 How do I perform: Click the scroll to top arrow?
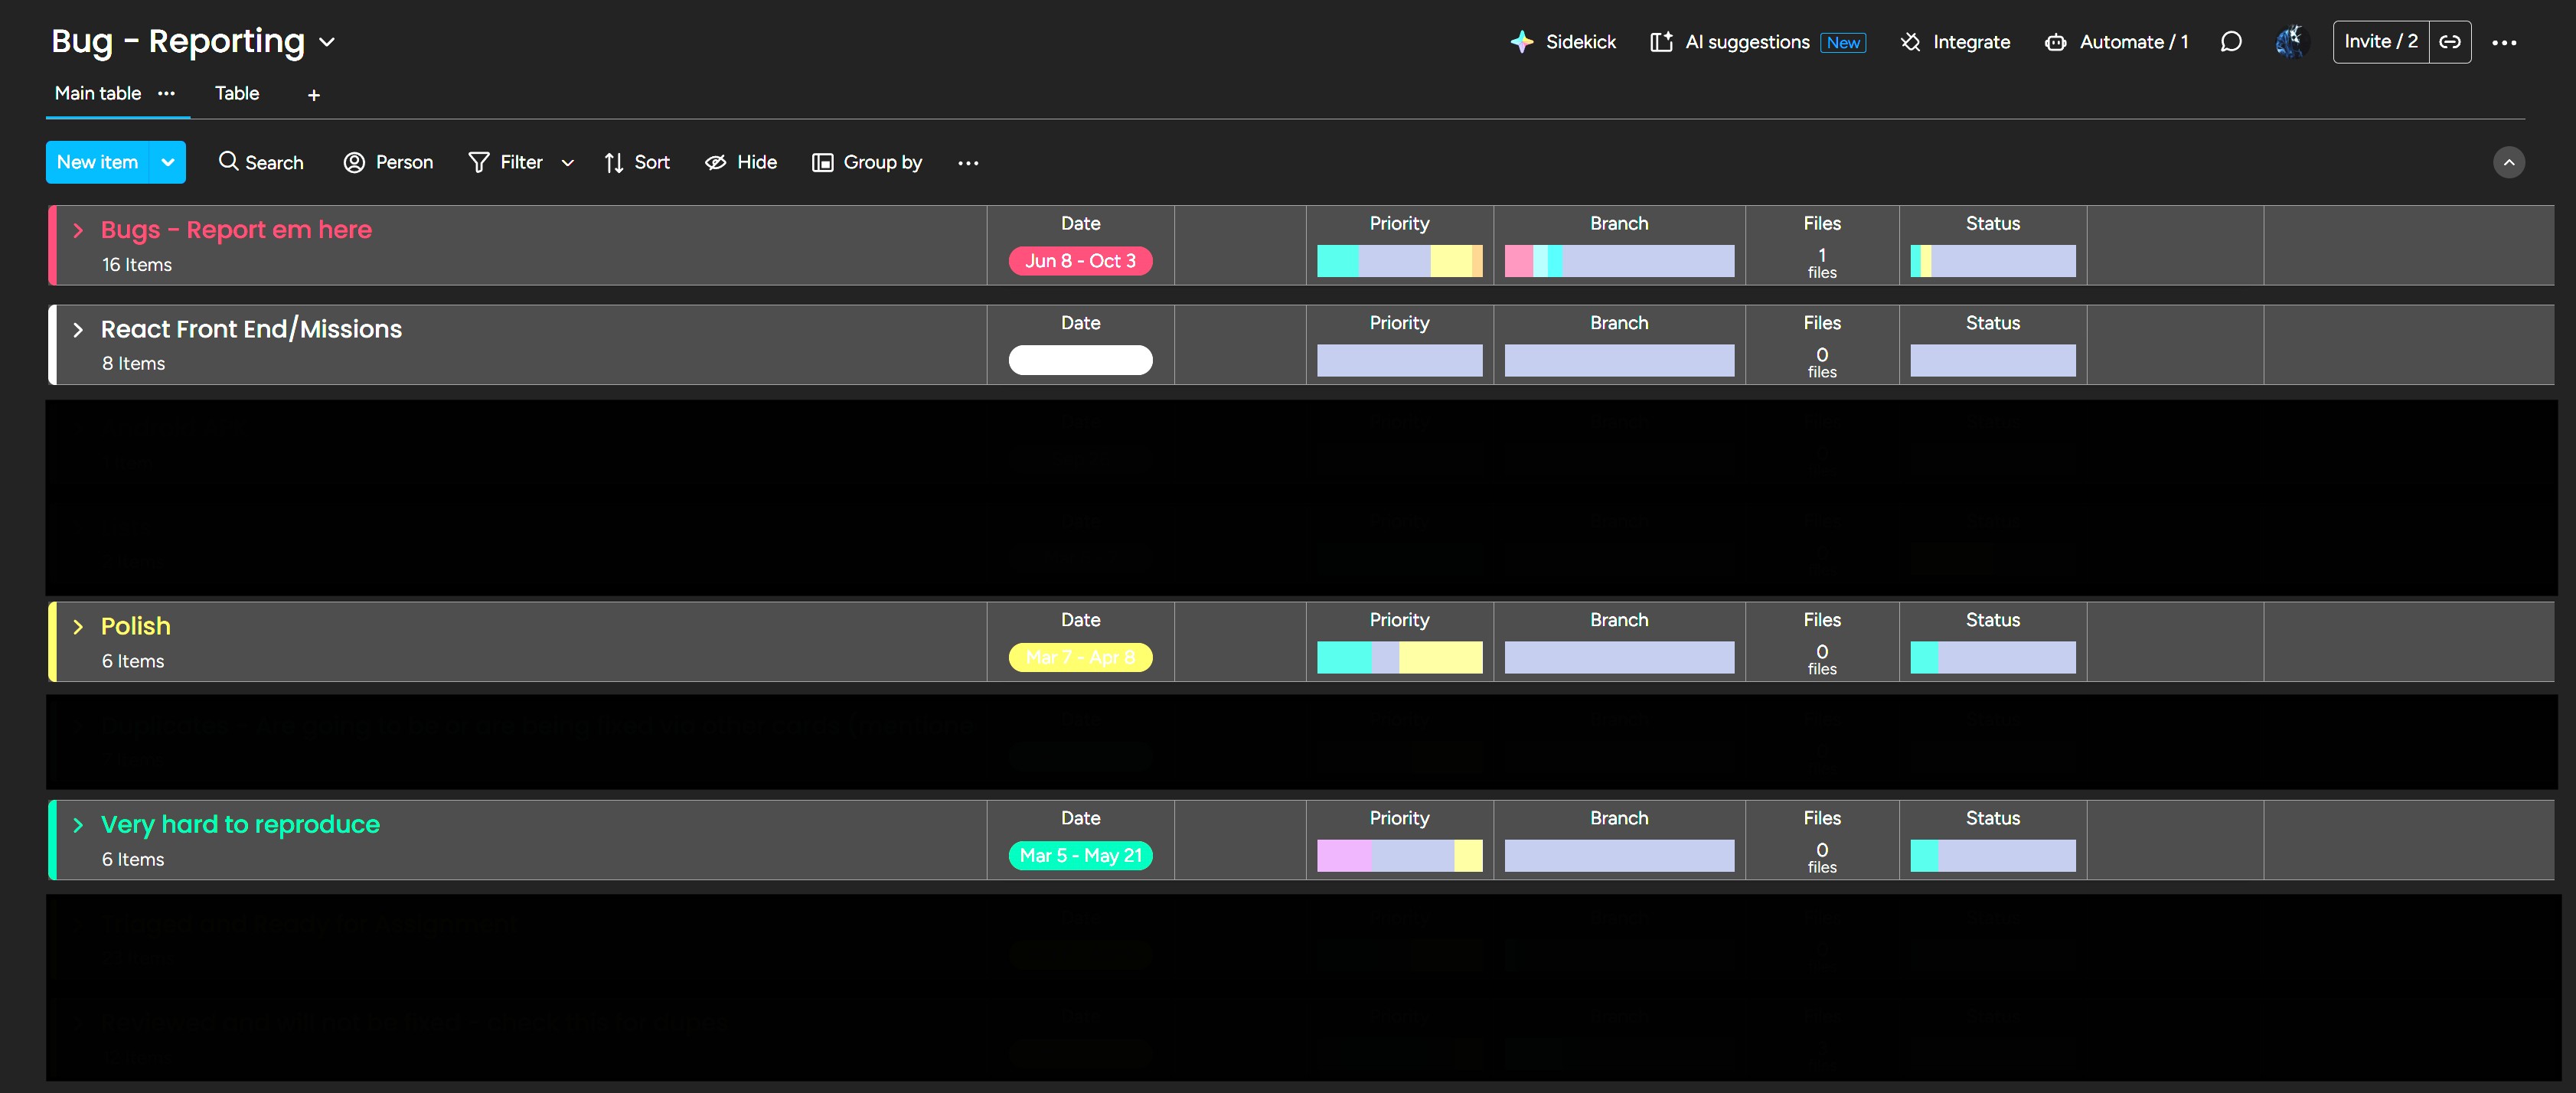click(x=2509, y=162)
